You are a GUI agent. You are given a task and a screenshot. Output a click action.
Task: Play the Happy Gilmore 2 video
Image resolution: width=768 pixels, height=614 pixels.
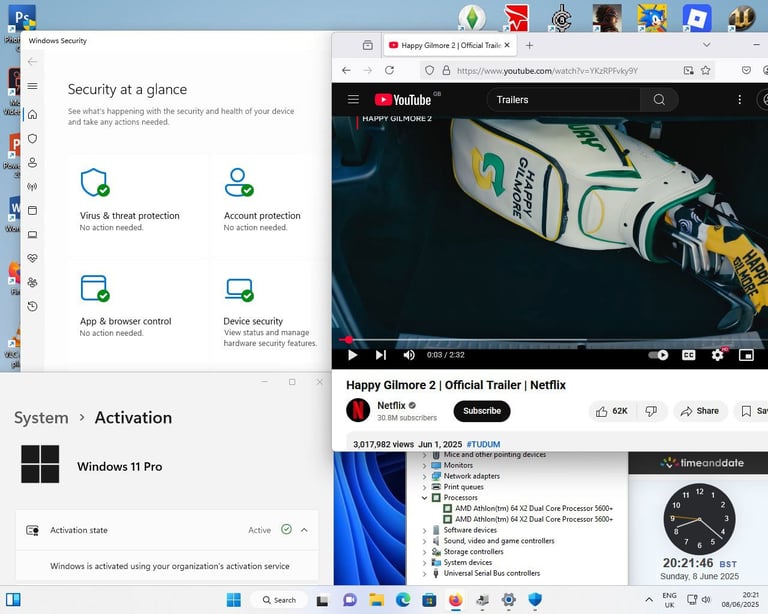tap(352, 355)
